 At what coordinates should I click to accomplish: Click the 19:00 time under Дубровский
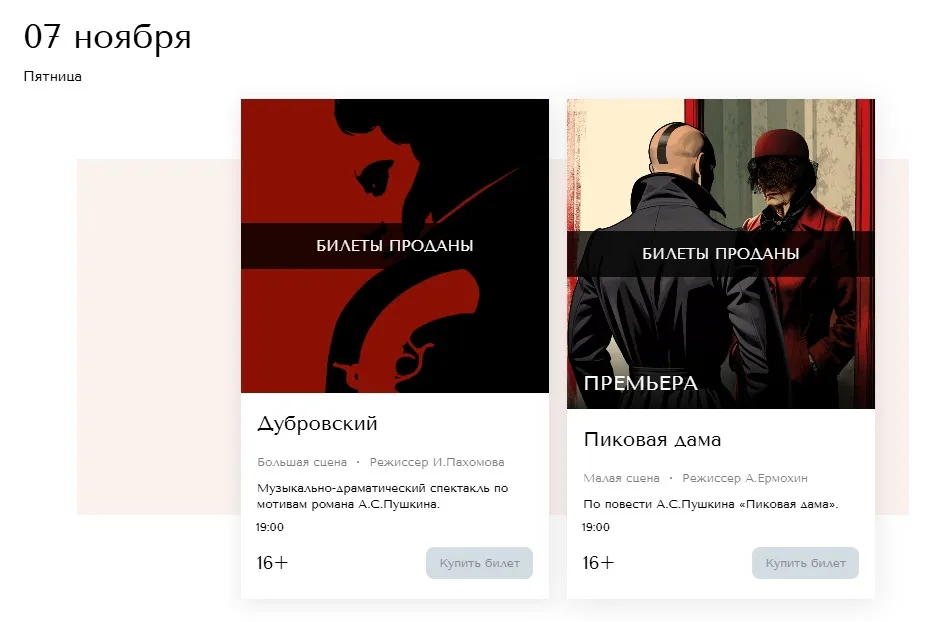pyautogui.click(x=270, y=527)
